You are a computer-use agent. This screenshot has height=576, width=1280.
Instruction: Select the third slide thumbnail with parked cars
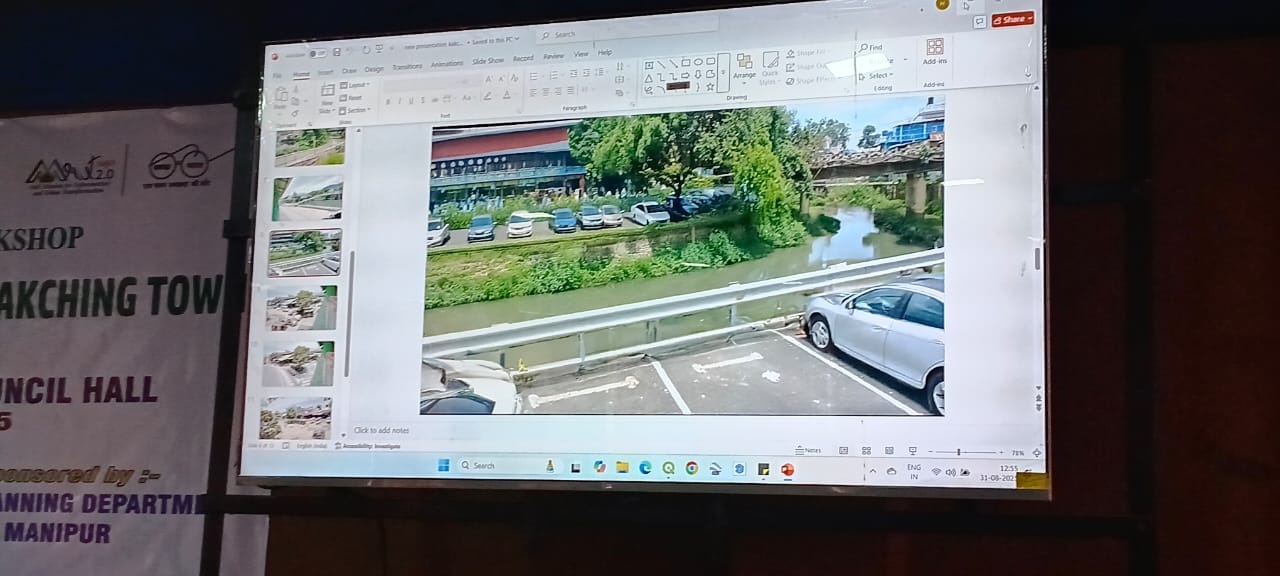tap(306, 252)
